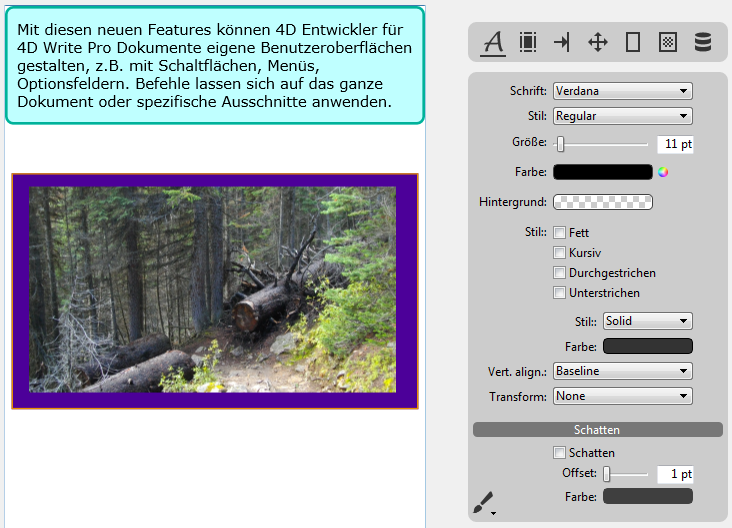Expand the Stil dropdown showing Regular

click(622, 116)
